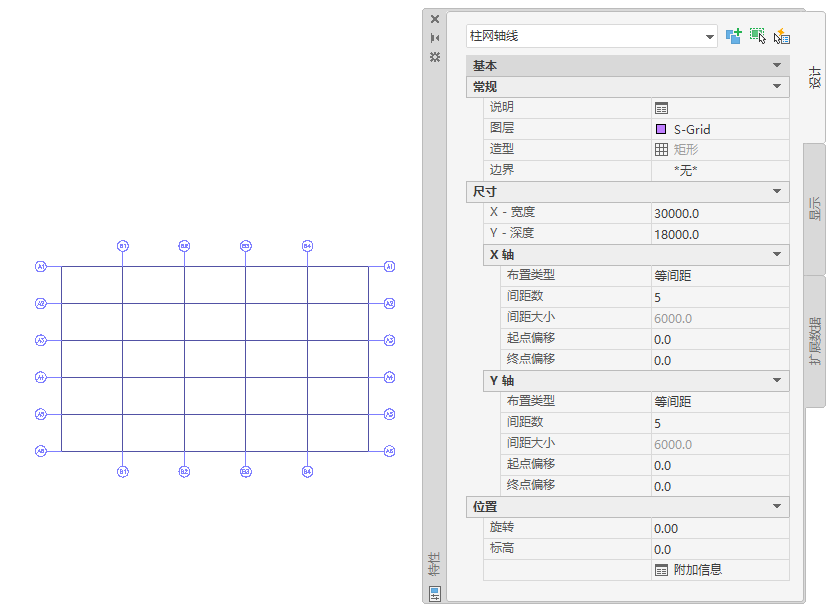Click the 矩形 grid shape icon
Viewport: 839px width, 610px height.
point(661,150)
